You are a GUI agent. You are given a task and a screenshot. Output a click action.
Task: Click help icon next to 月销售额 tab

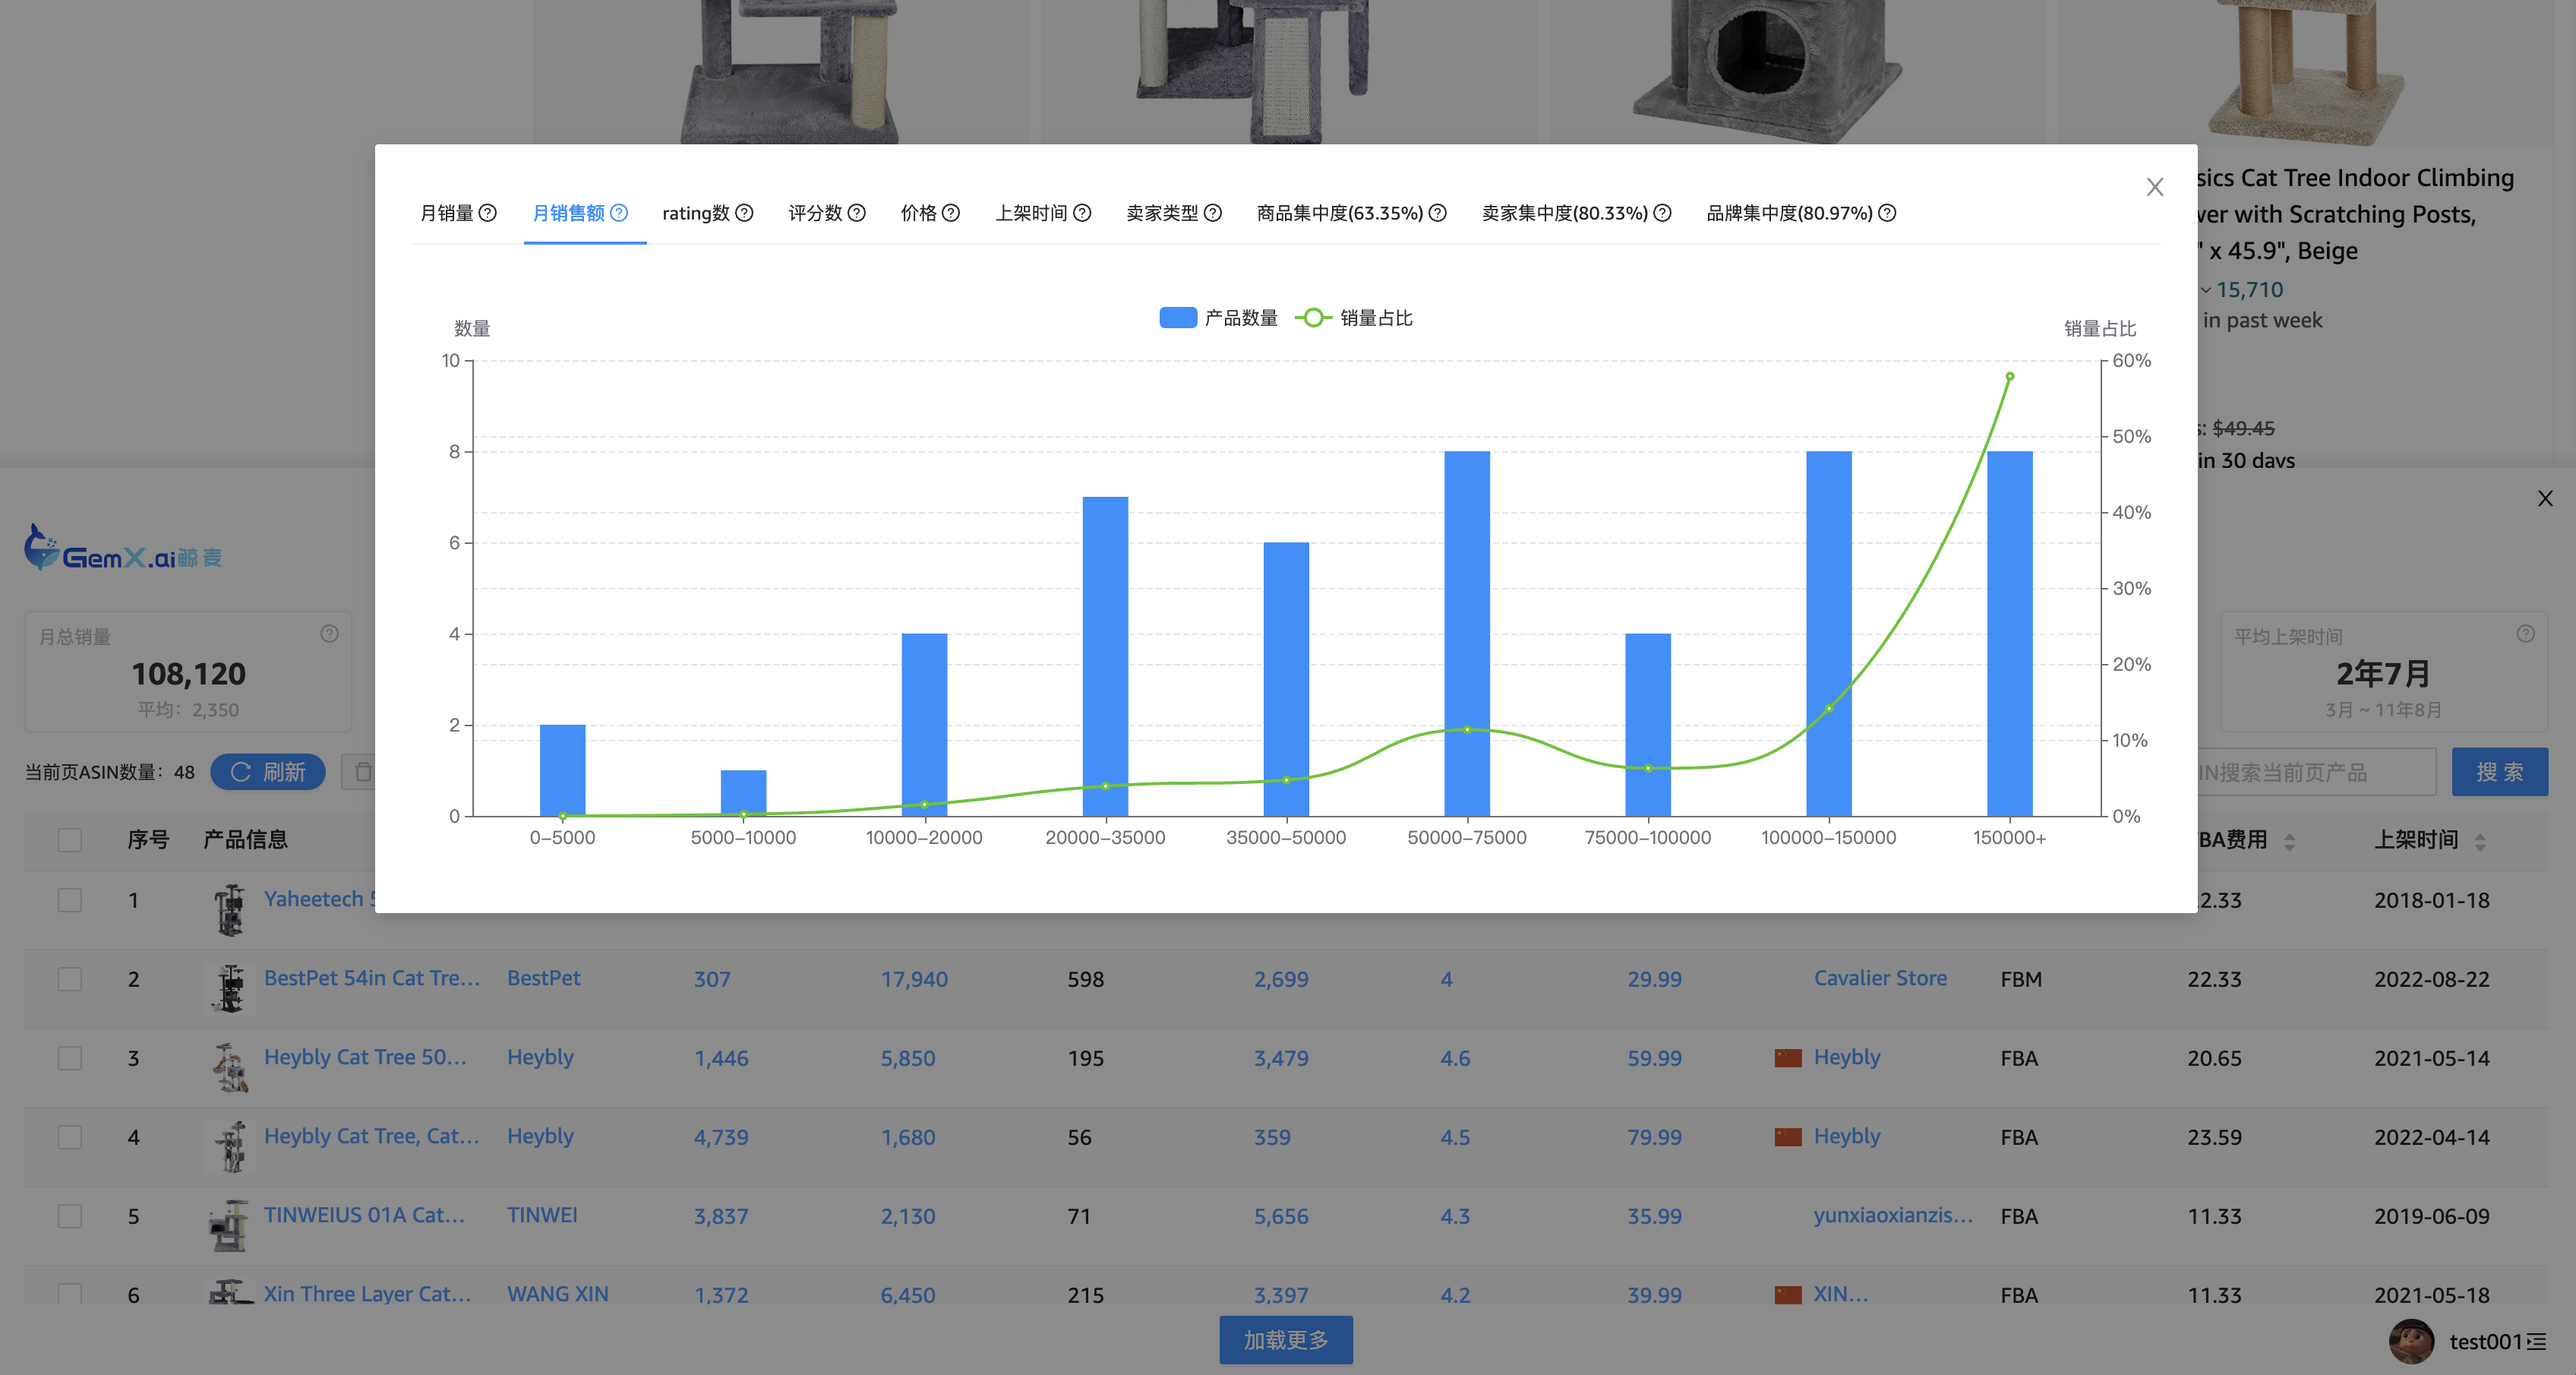[x=619, y=213]
